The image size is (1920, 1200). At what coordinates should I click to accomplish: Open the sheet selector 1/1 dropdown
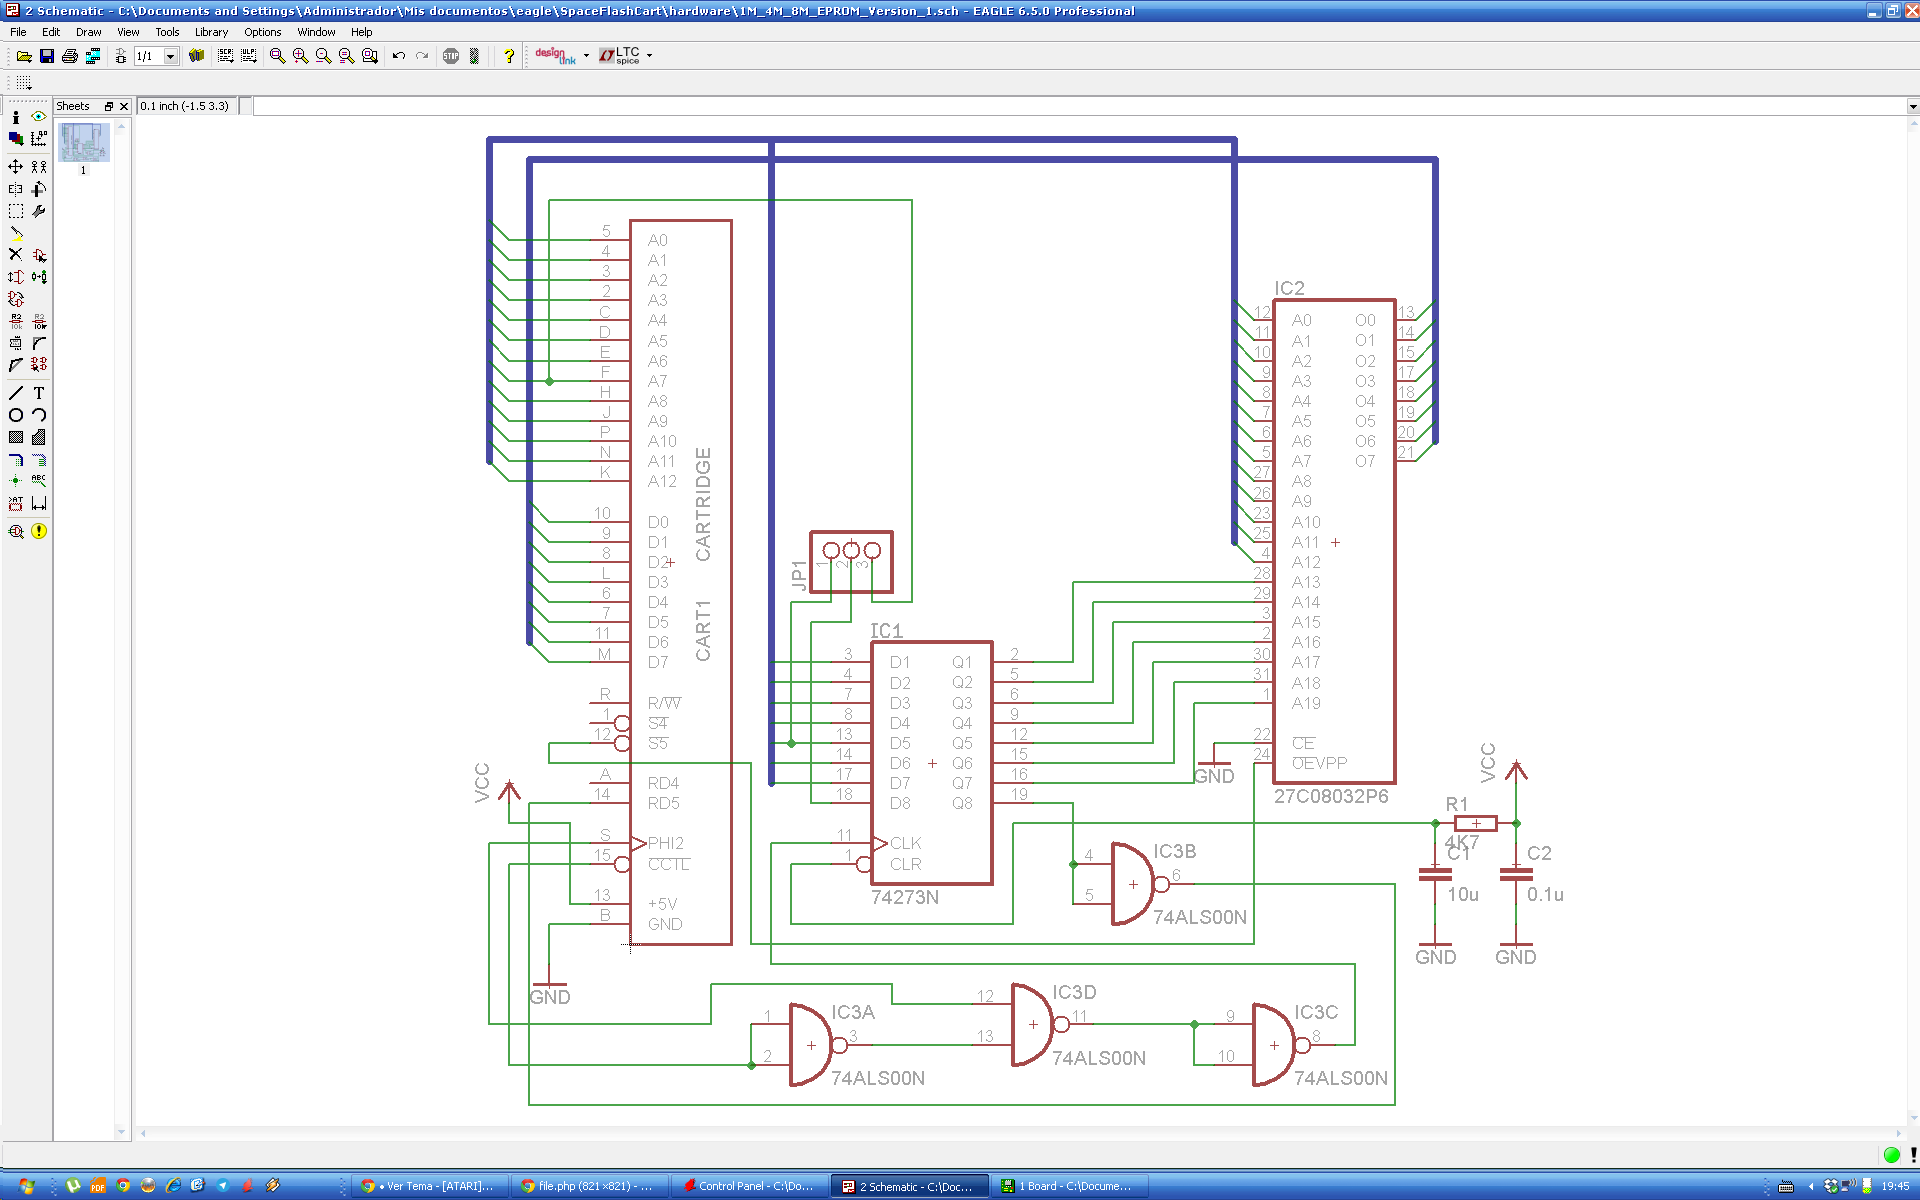[x=171, y=56]
